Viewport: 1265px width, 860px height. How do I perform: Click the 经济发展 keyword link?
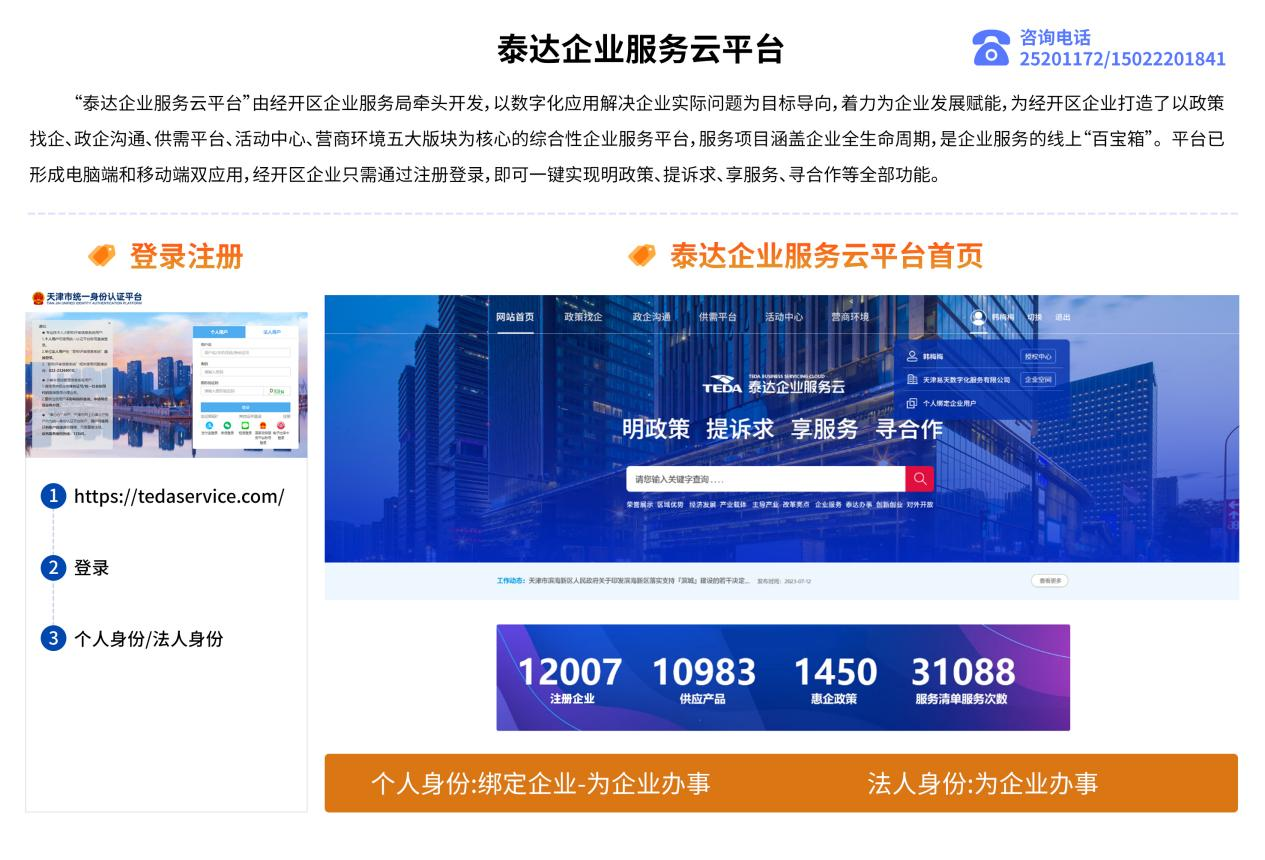pos(702,505)
